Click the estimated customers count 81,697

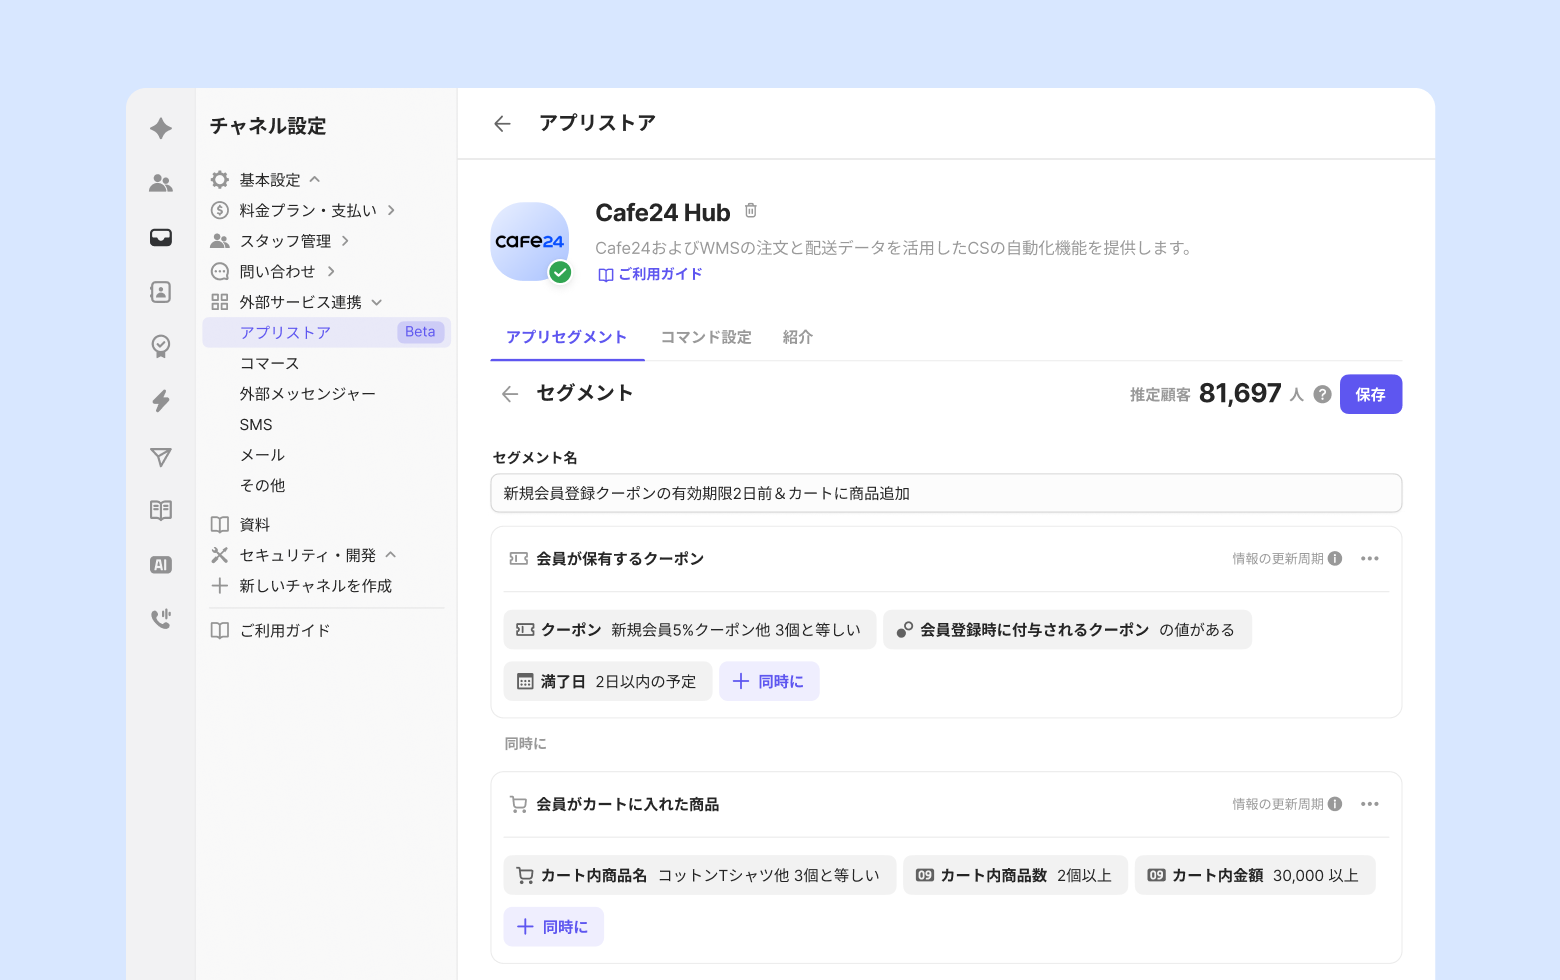[1240, 394]
